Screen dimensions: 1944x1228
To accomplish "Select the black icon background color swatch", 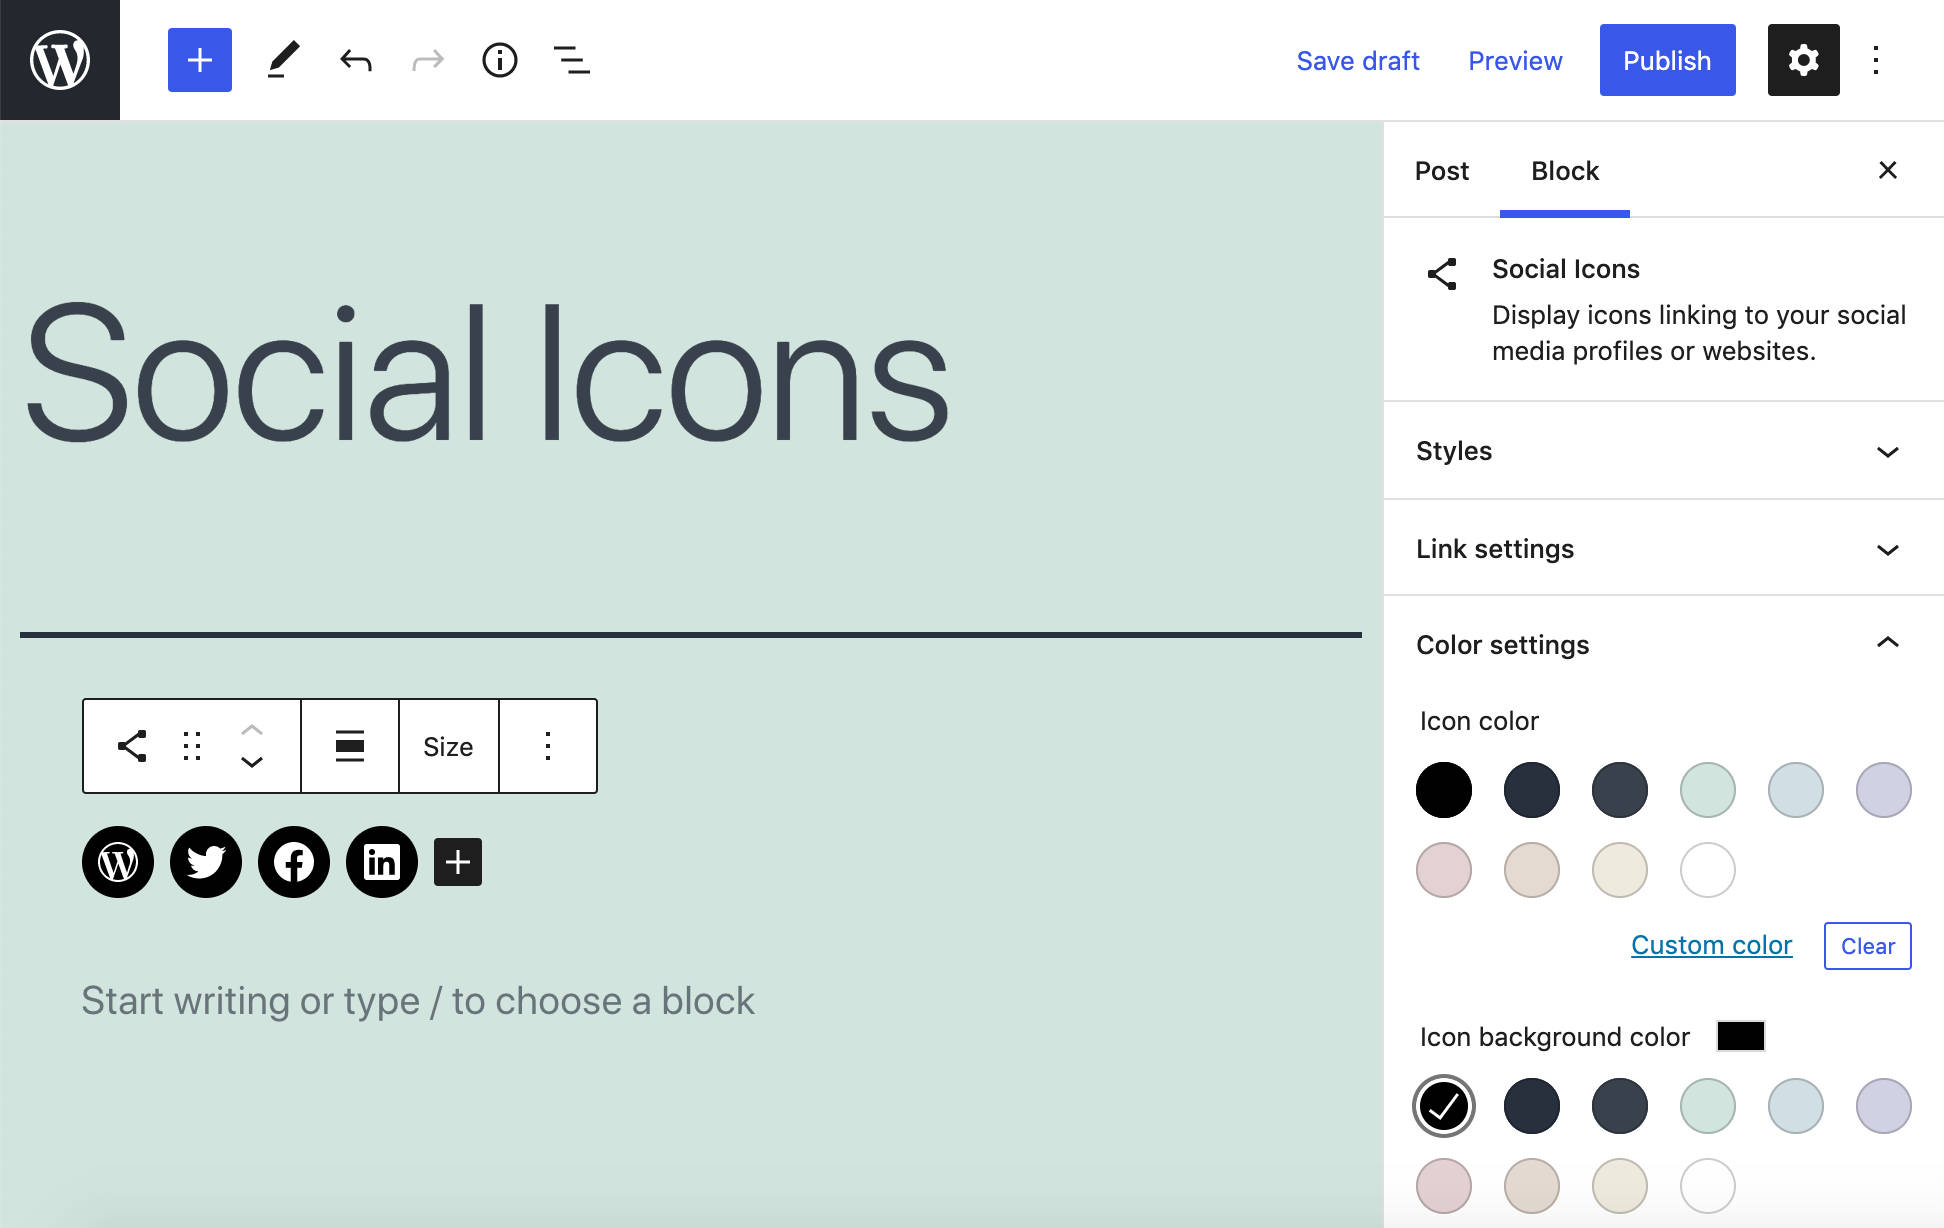I will pyautogui.click(x=1443, y=1105).
